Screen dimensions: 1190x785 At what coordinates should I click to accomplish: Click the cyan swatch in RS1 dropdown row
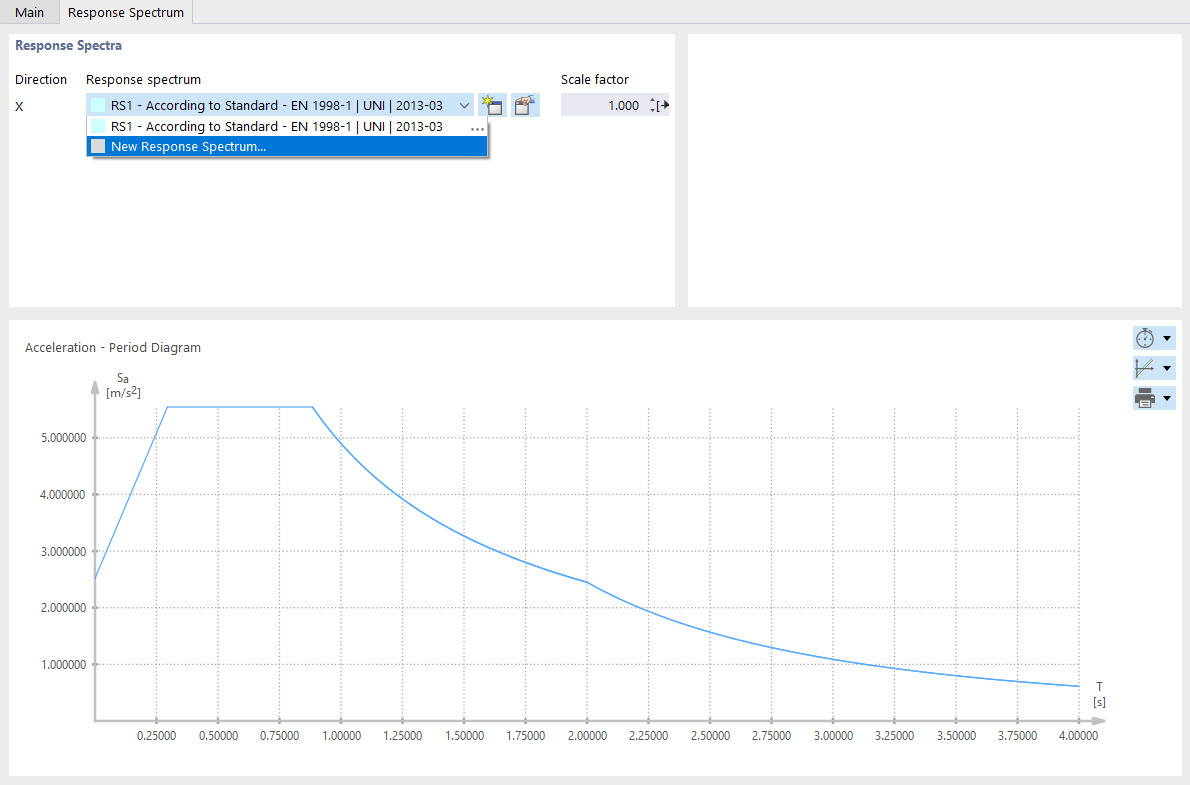coord(98,127)
